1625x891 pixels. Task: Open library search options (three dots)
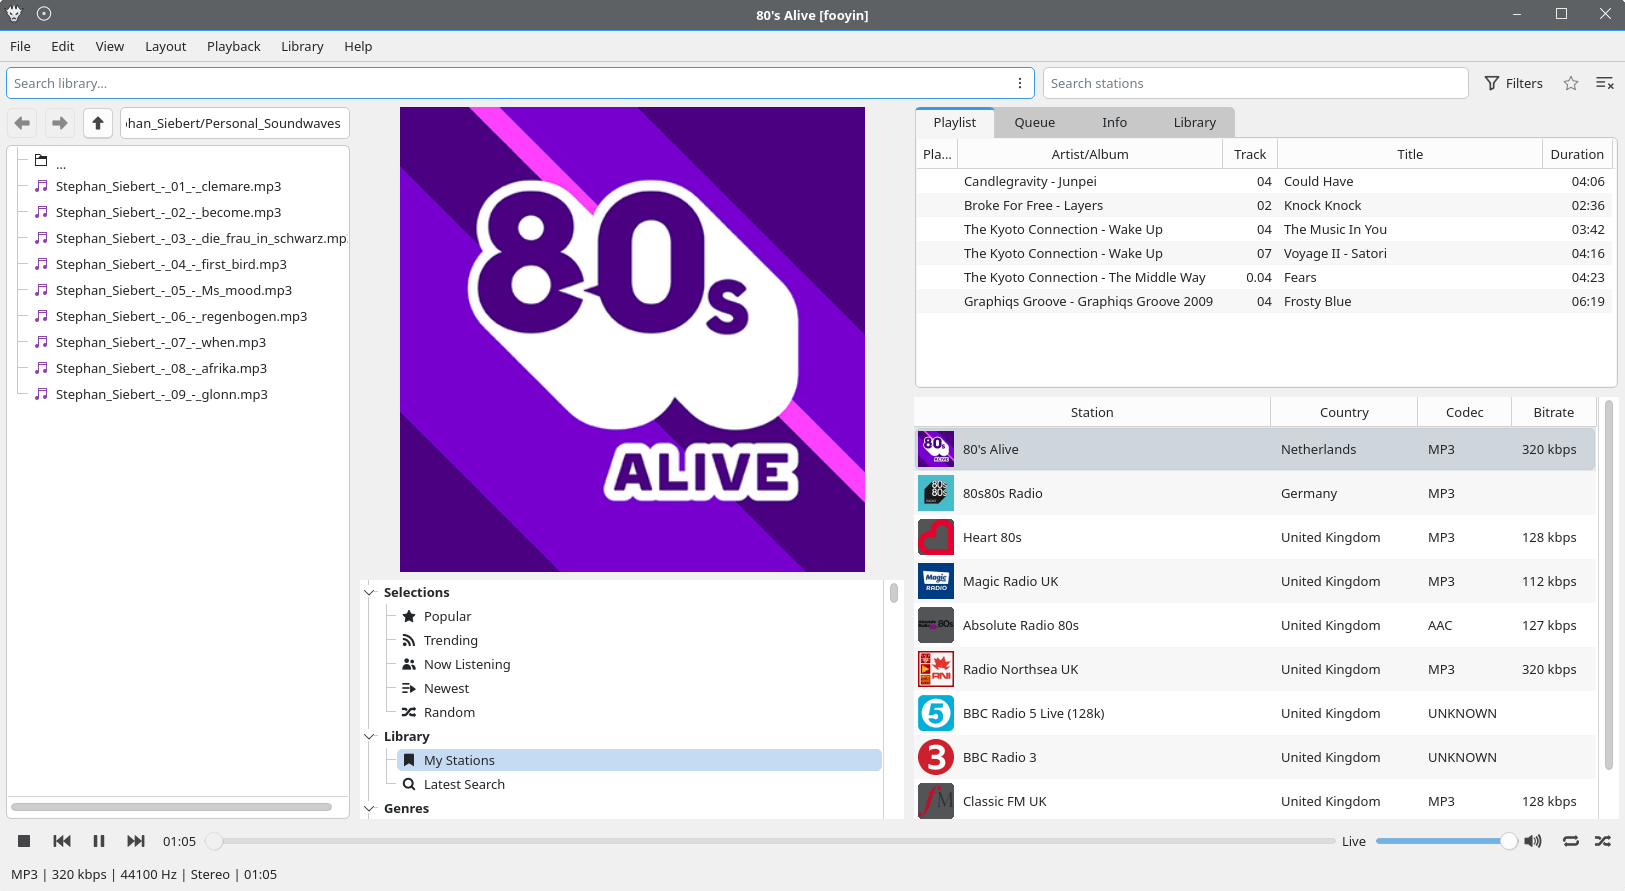point(1020,83)
